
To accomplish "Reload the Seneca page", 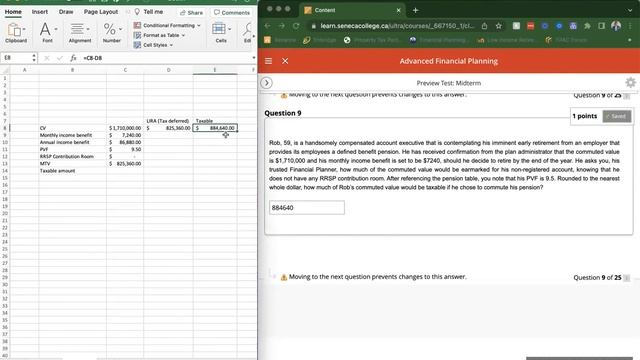I will coord(296,26).
